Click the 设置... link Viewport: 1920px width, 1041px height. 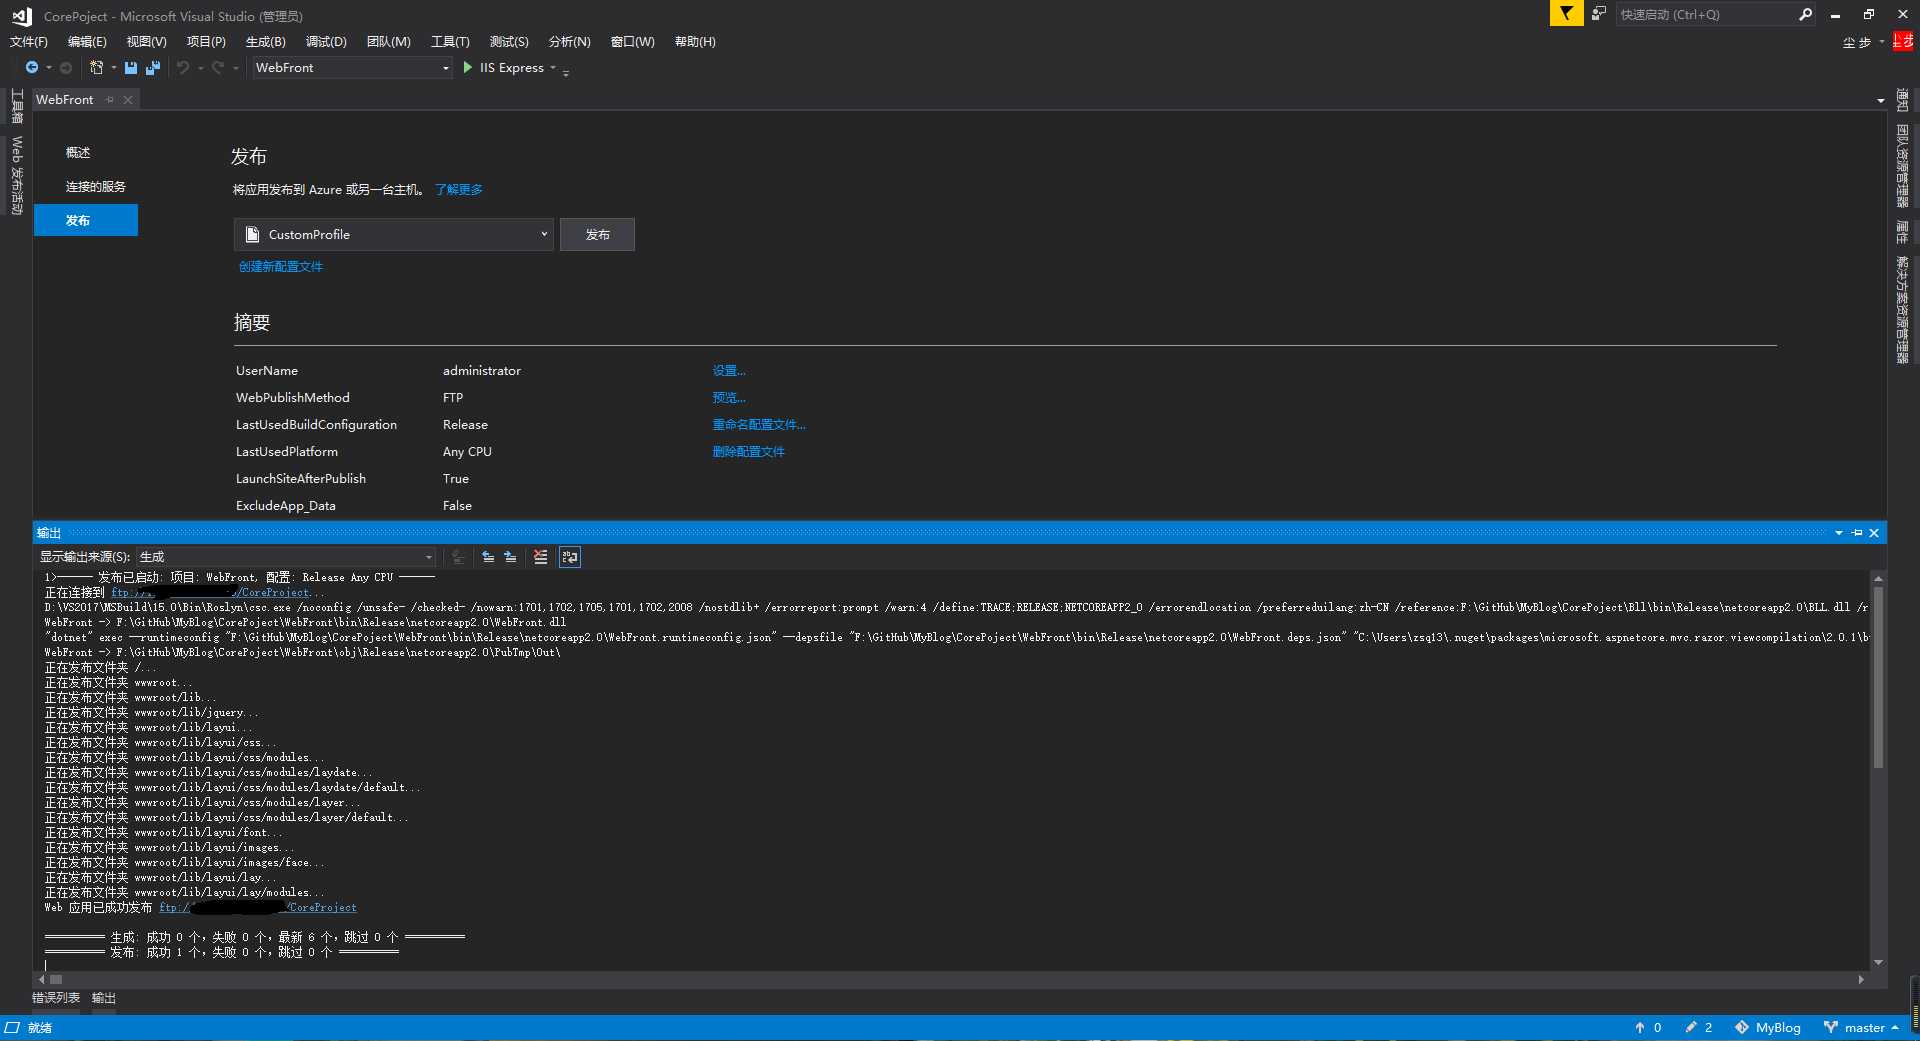pyautogui.click(x=729, y=370)
